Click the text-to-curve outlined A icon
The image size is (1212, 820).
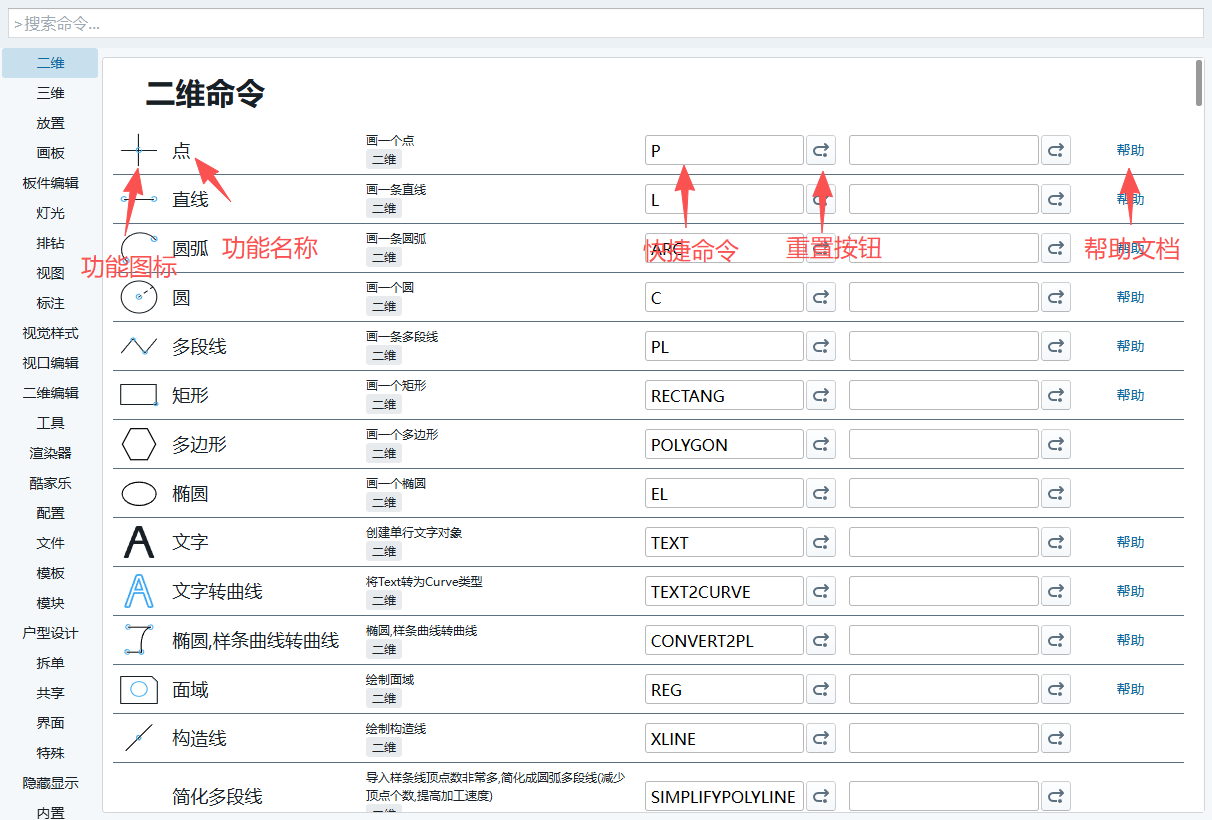(x=139, y=591)
